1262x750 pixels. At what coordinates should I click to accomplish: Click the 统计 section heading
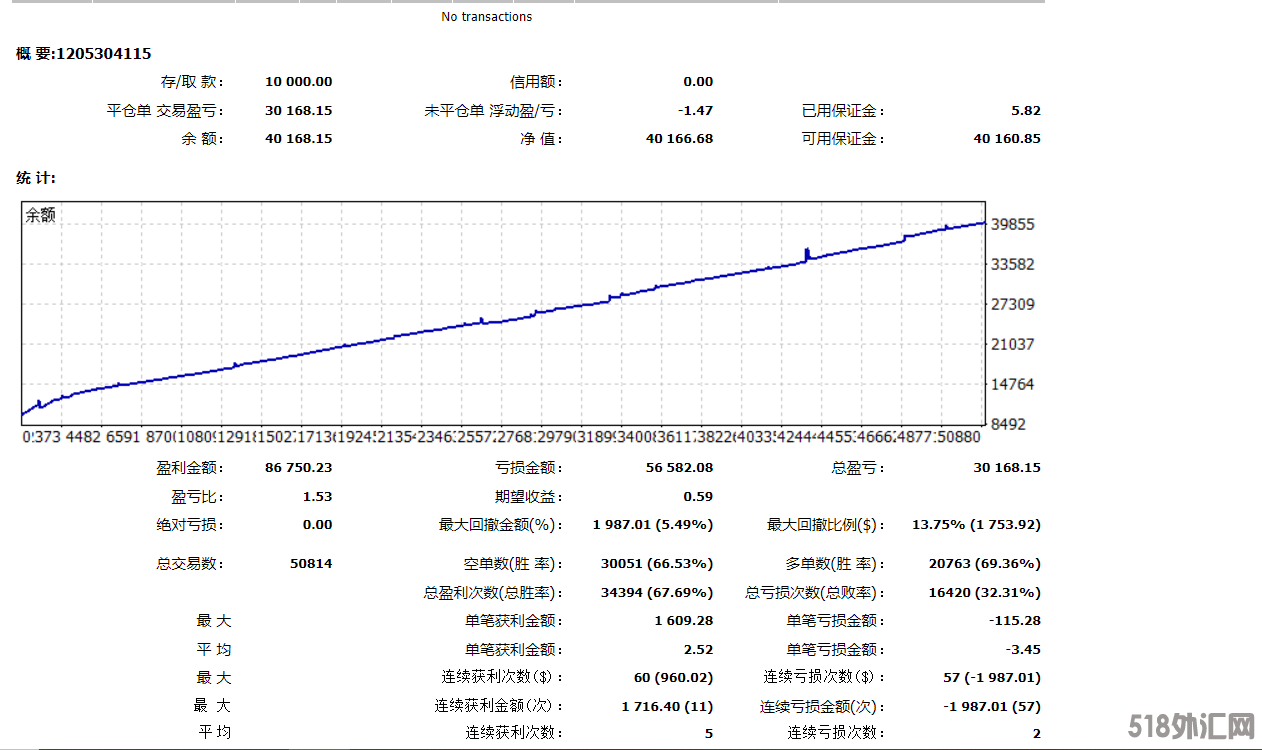pyautogui.click(x=36, y=178)
